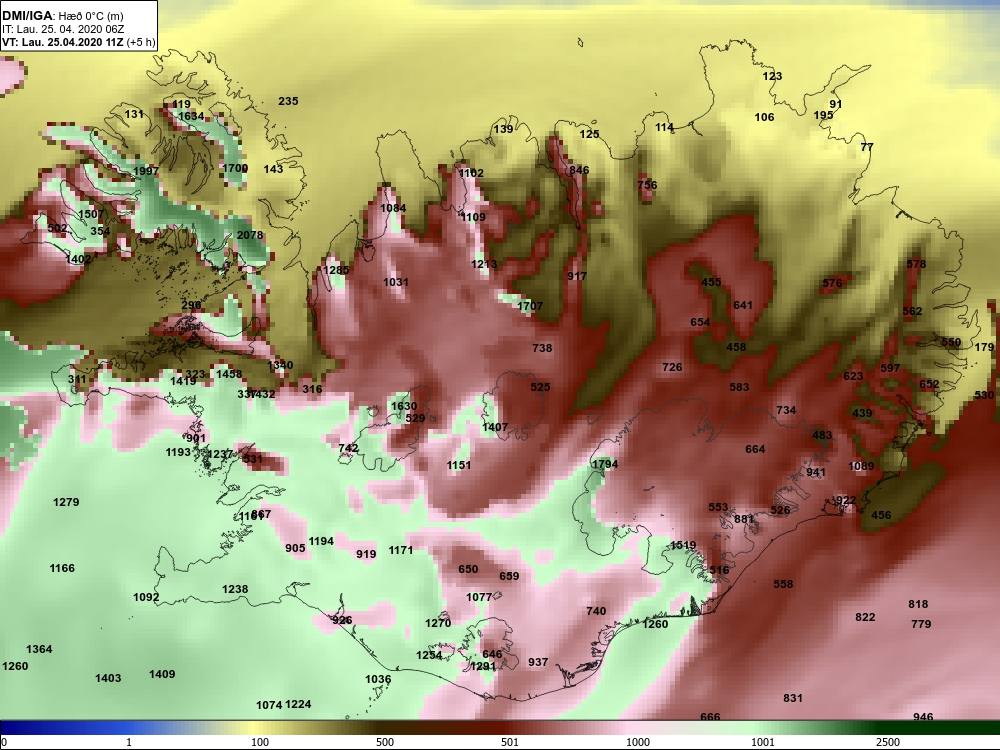This screenshot has width=1000, height=750.
Task: Click the map value 1102
Action: coord(471,173)
